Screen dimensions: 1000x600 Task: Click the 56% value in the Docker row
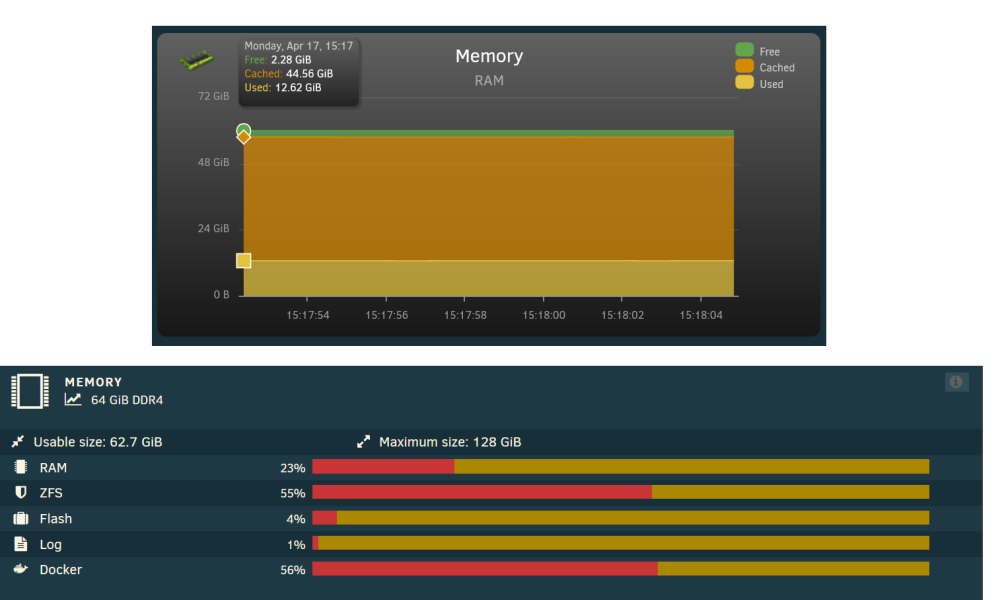pos(293,570)
